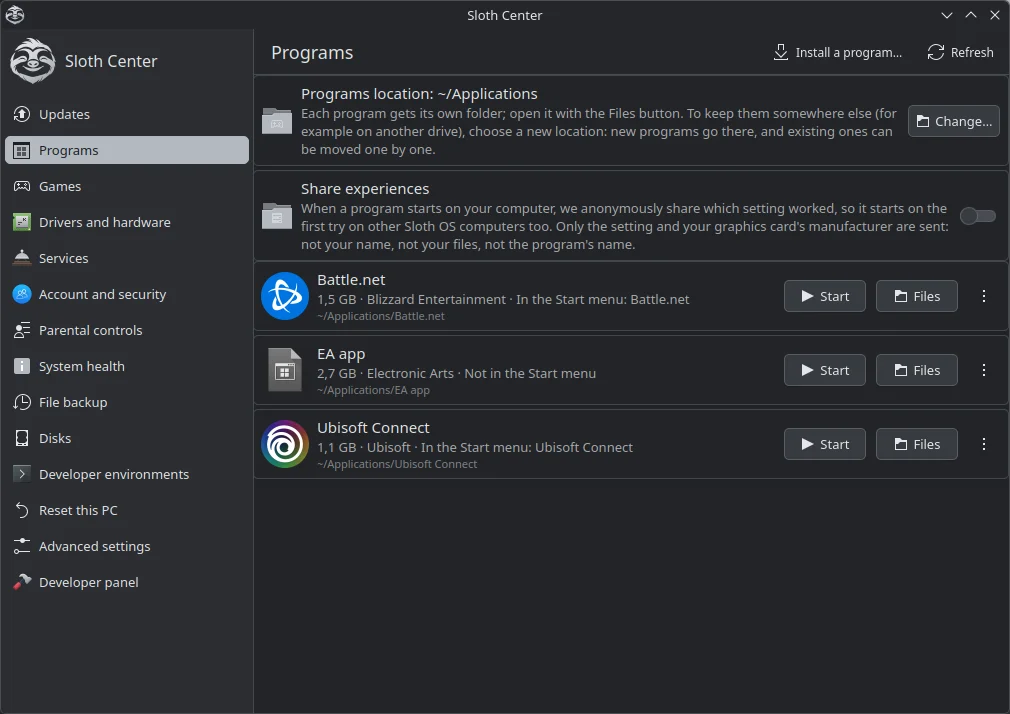Viewport: 1010px width, 714px height.
Task: Start the EA app
Action: pyautogui.click(x=824, y=370)
